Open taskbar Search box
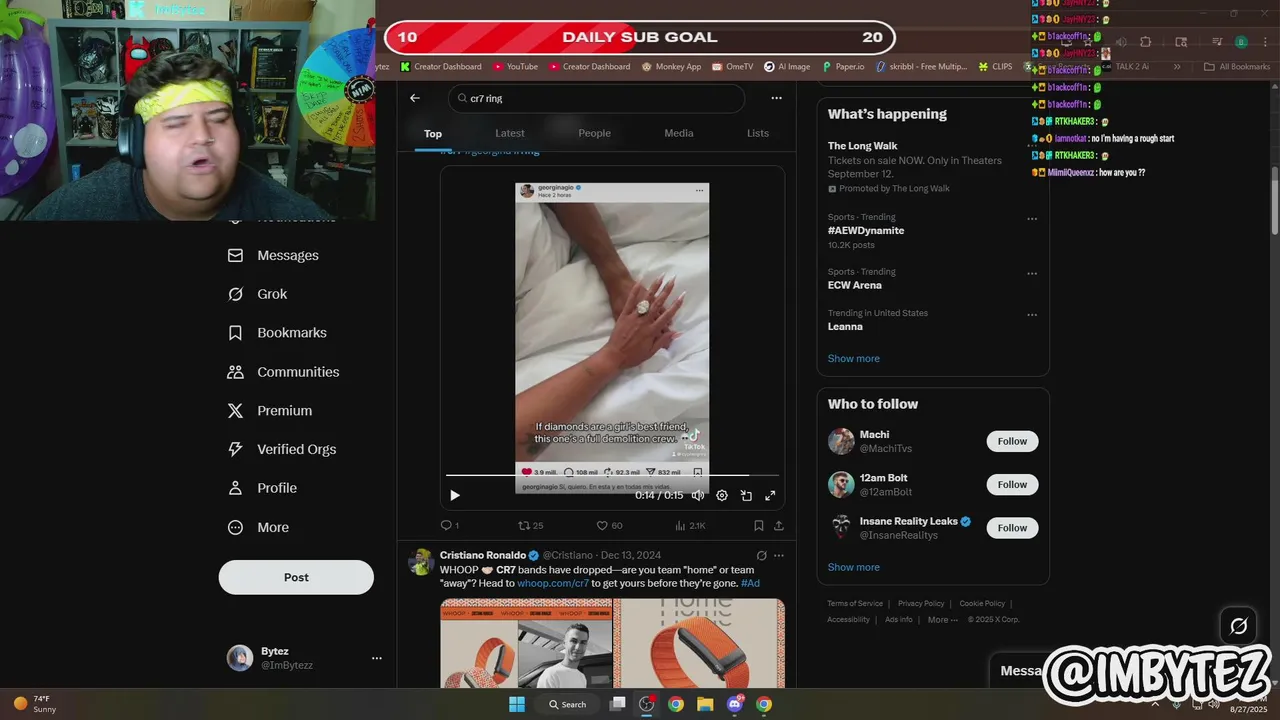 click(x=568, y=704)
